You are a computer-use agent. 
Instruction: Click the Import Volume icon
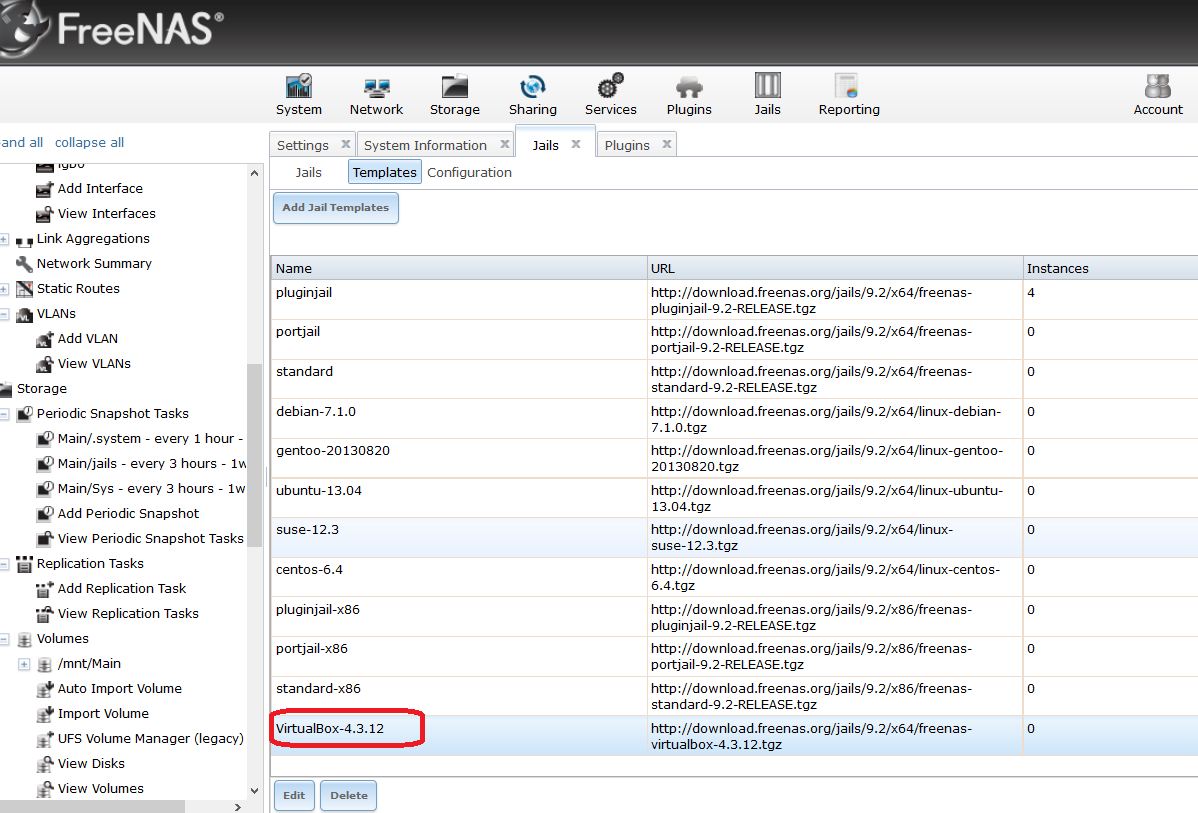45,714
